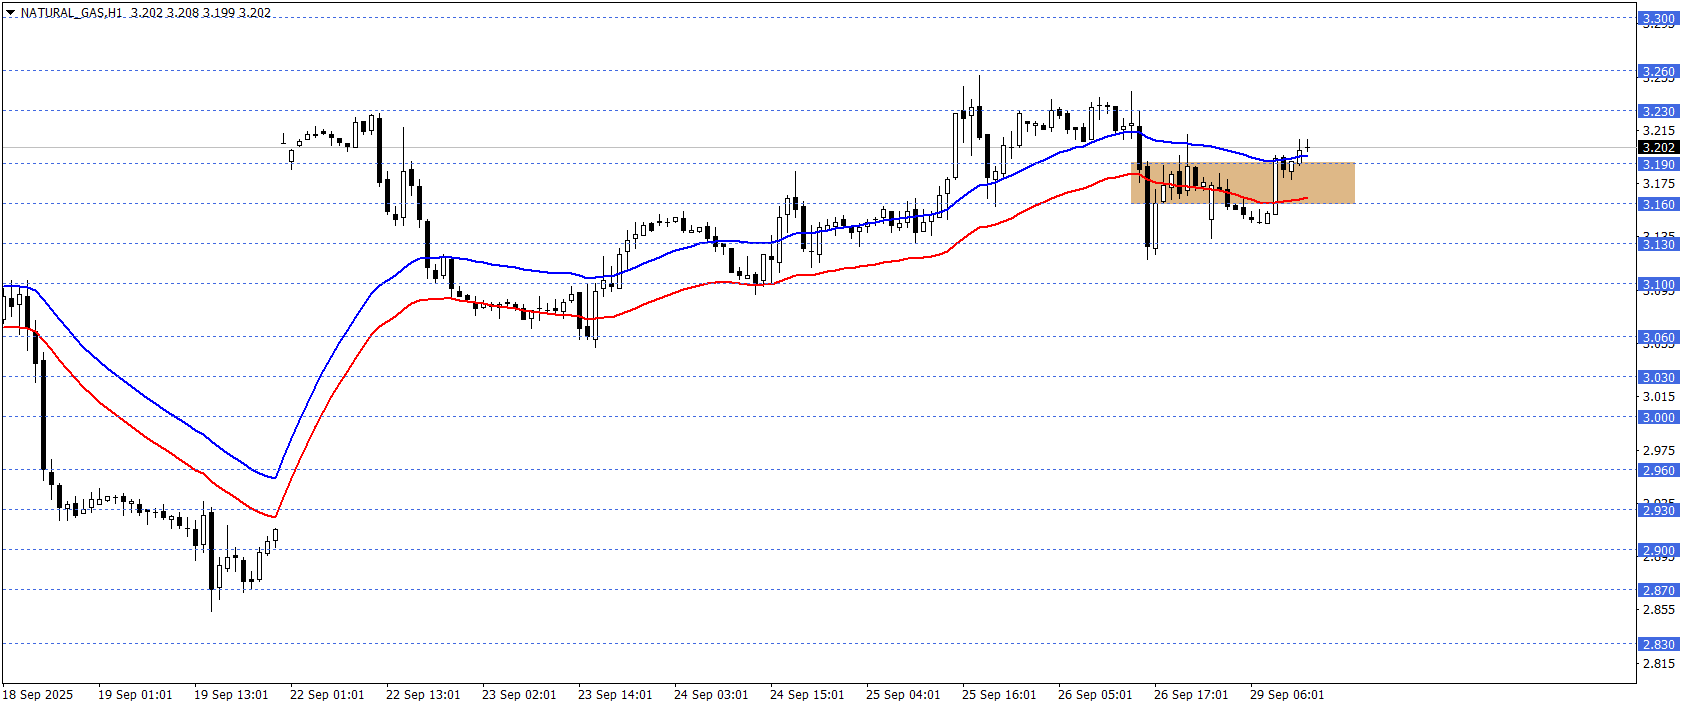The image size is (1686, 707).
Task: Select the 3.190 price level tag
Action: click(1658, 164)
